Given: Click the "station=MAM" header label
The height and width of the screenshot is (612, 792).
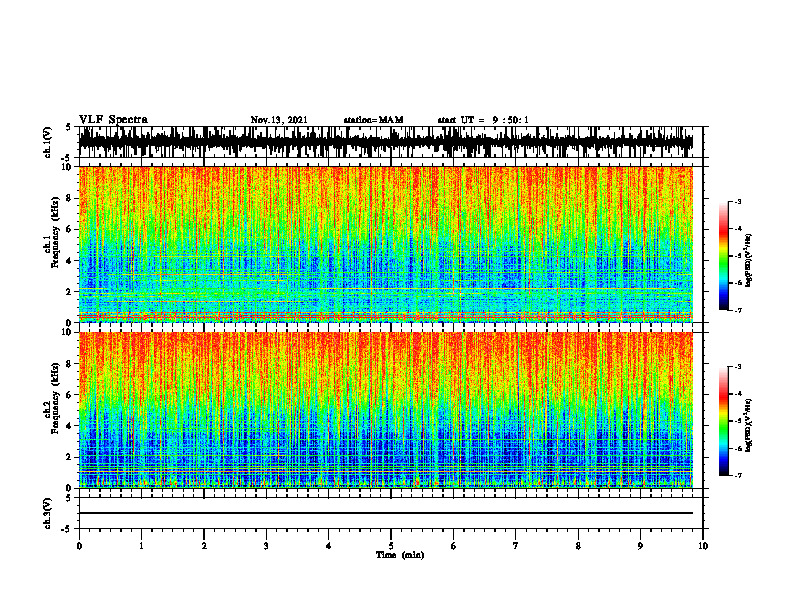Looking at the screenshot, I should (373, 120).
